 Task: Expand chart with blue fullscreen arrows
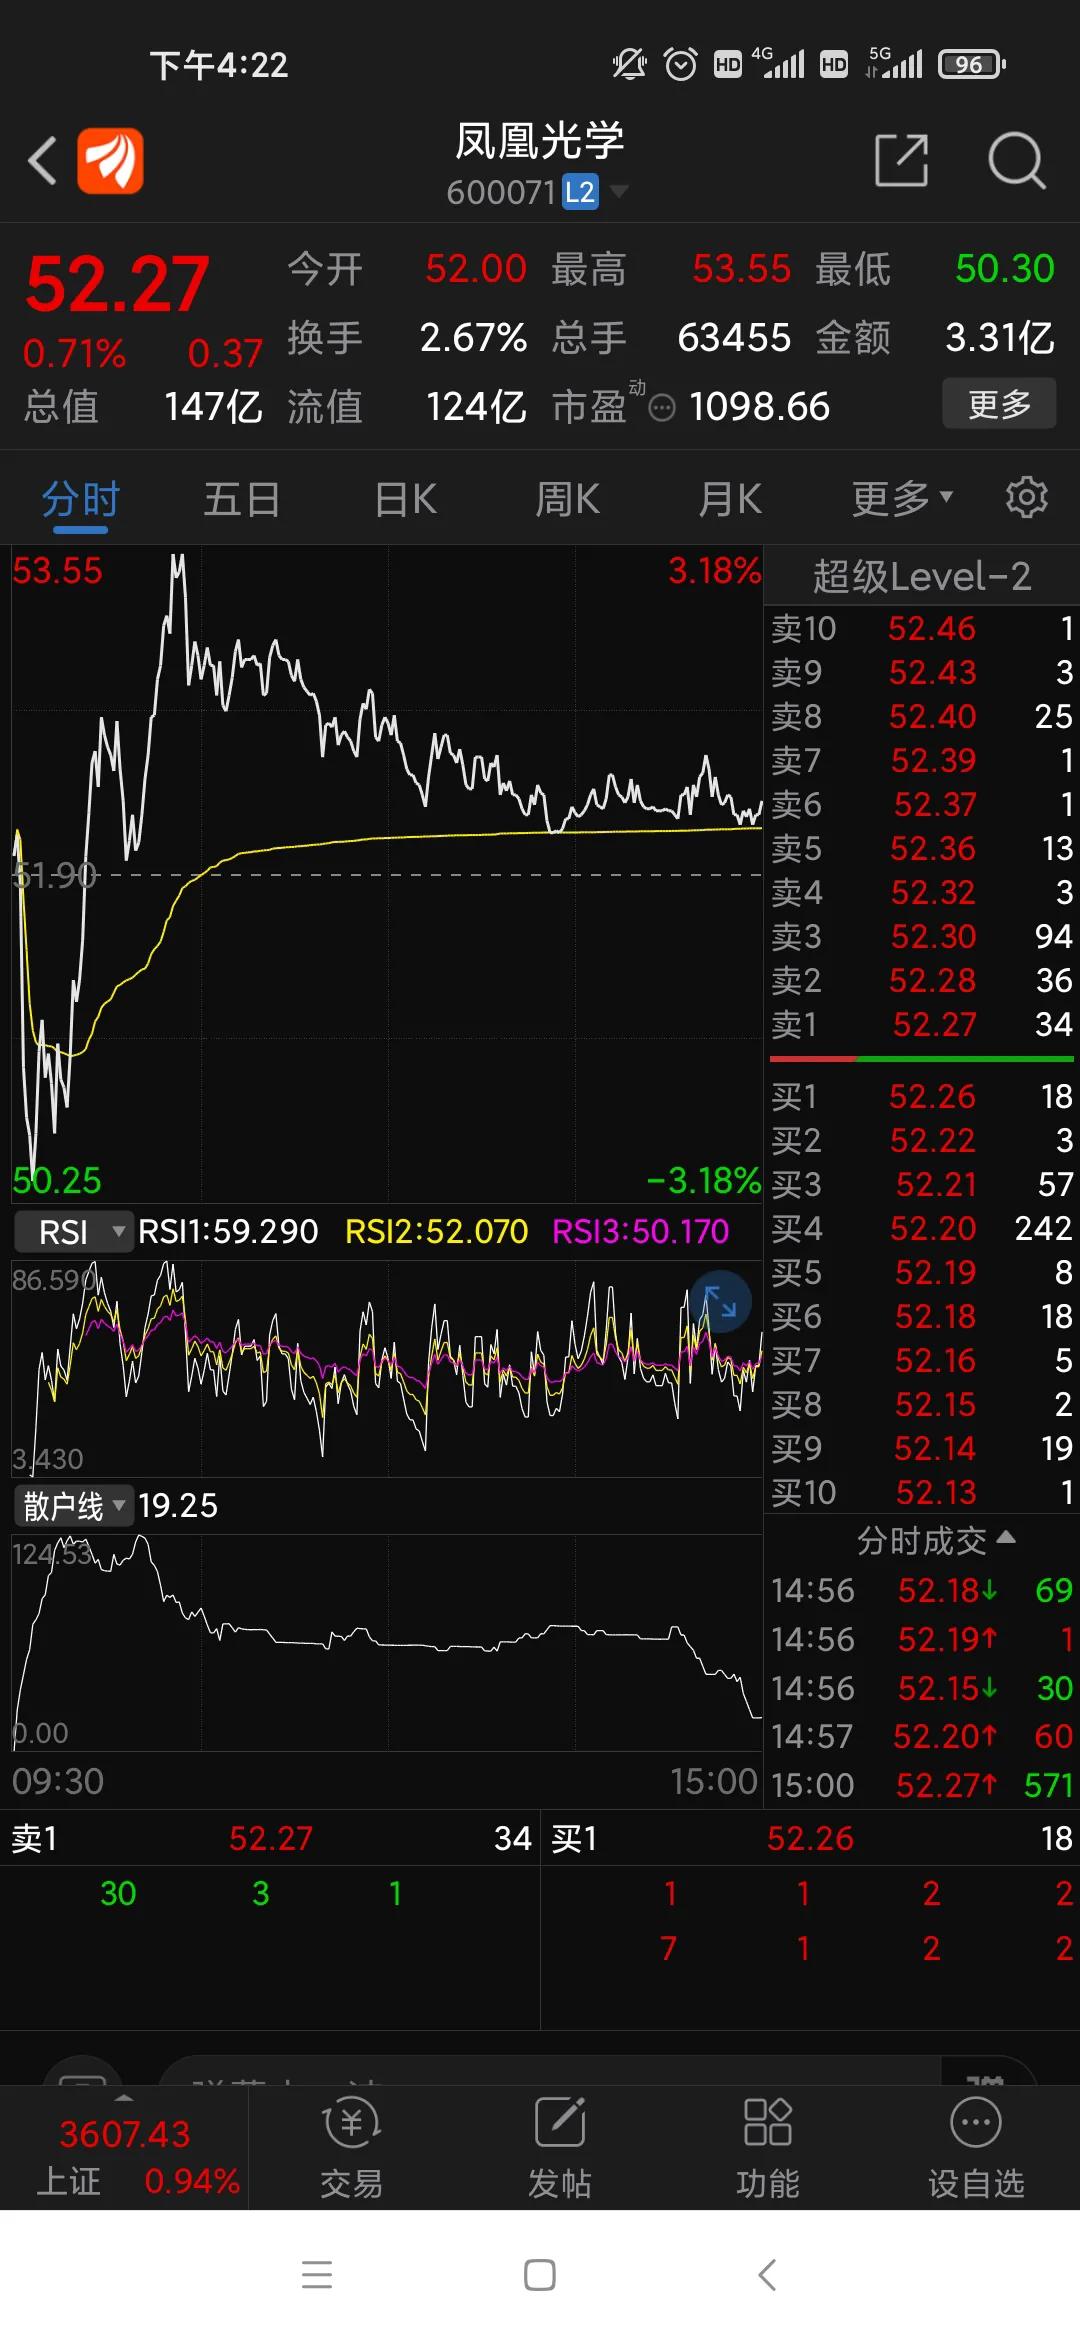[720, 1301]
